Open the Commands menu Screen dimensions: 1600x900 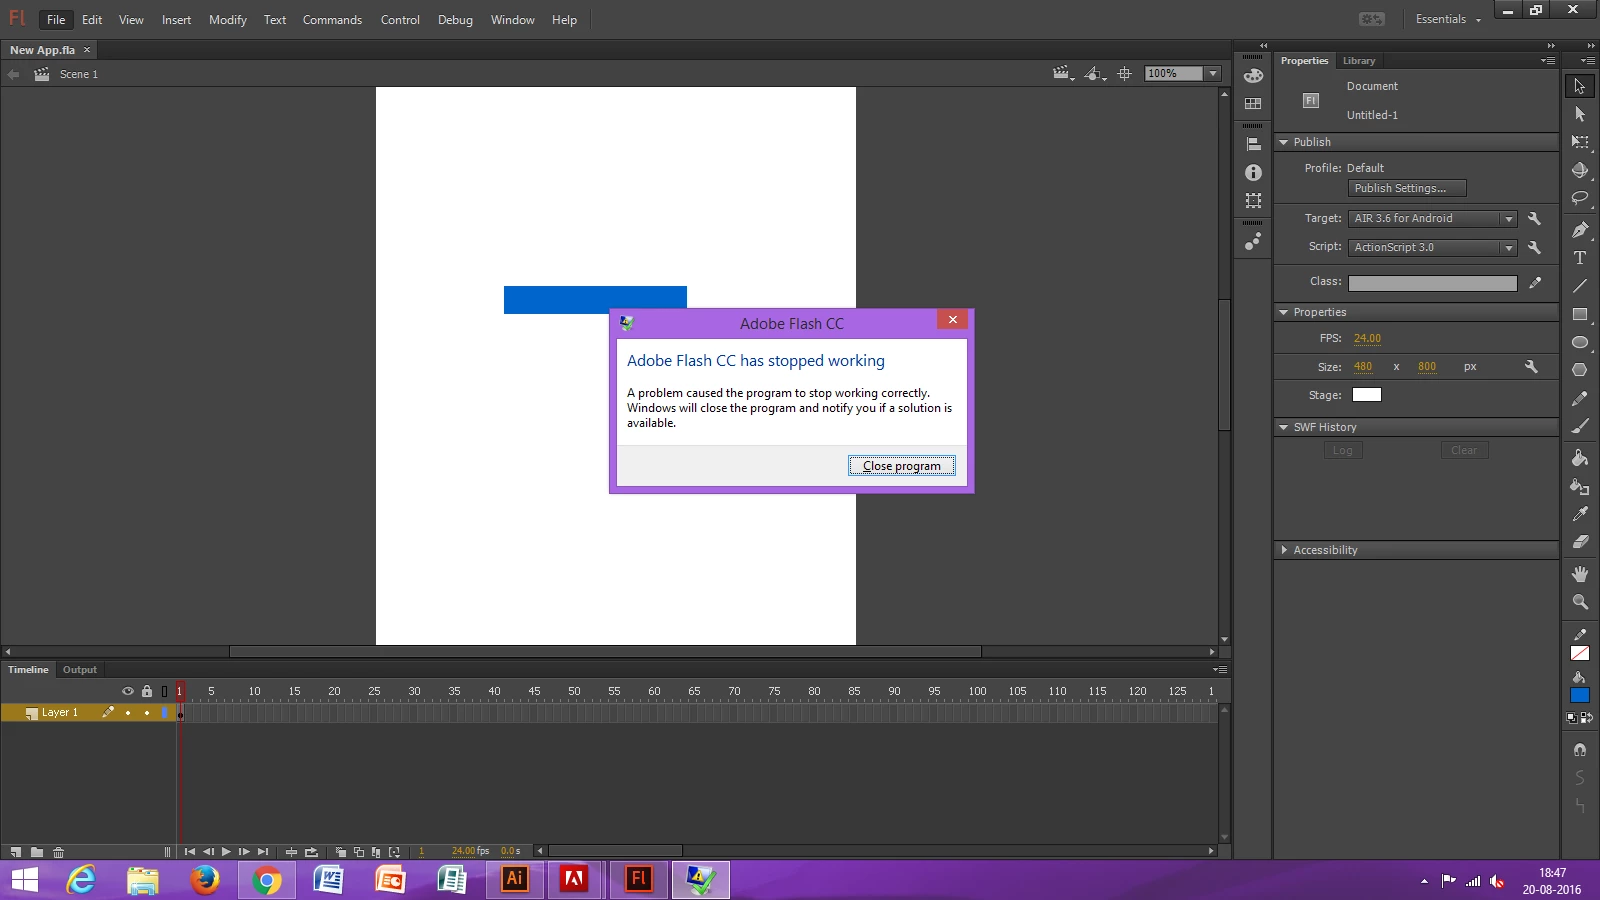pyautogui.click(x=332, y=20)
